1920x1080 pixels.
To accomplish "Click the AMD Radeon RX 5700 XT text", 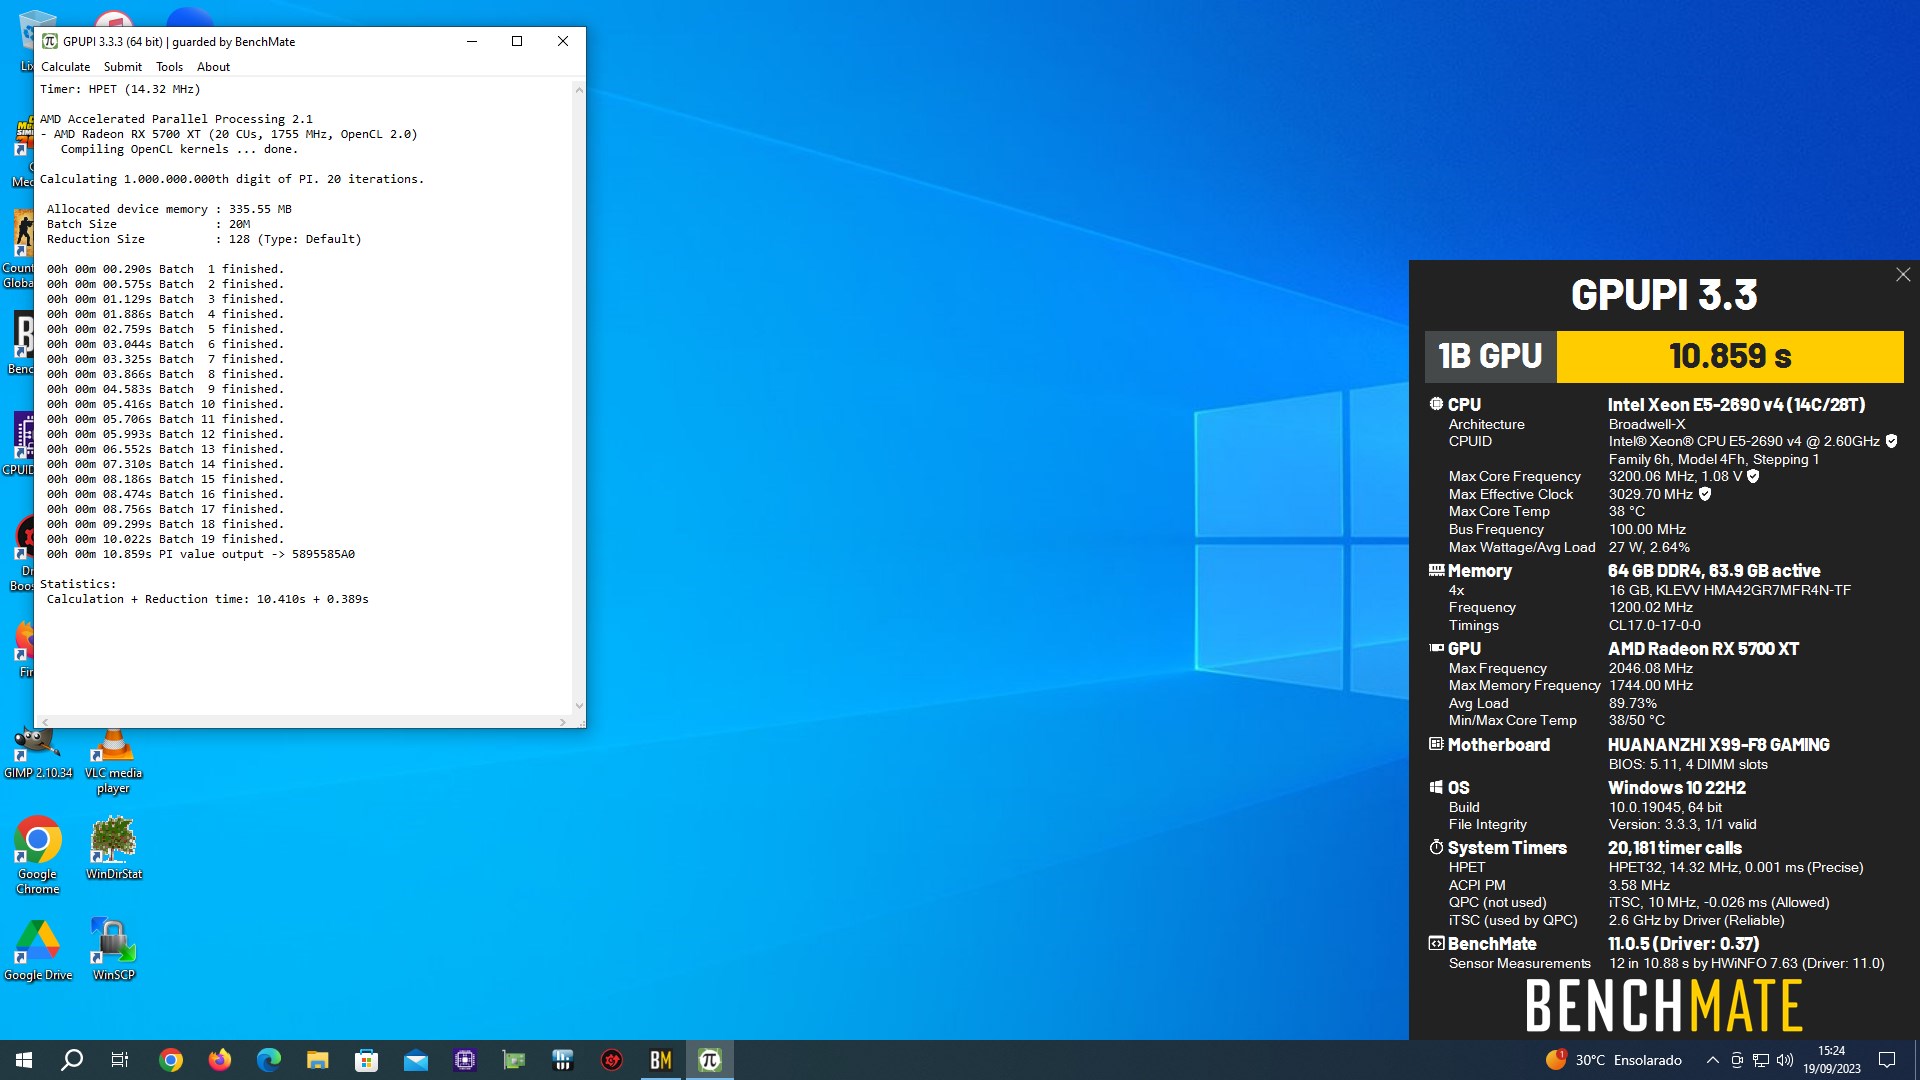I will click(1703, 649).
